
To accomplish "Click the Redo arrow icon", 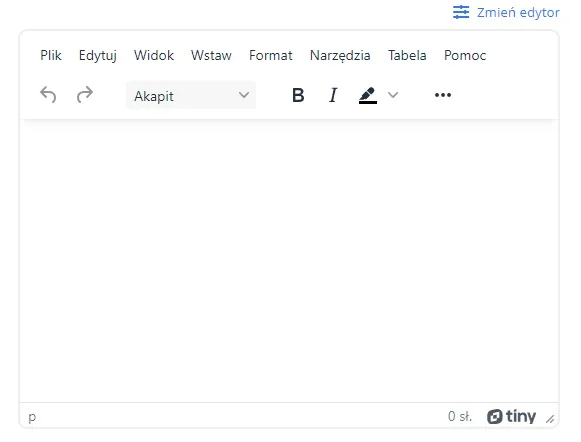I will [x=85, y=95].
